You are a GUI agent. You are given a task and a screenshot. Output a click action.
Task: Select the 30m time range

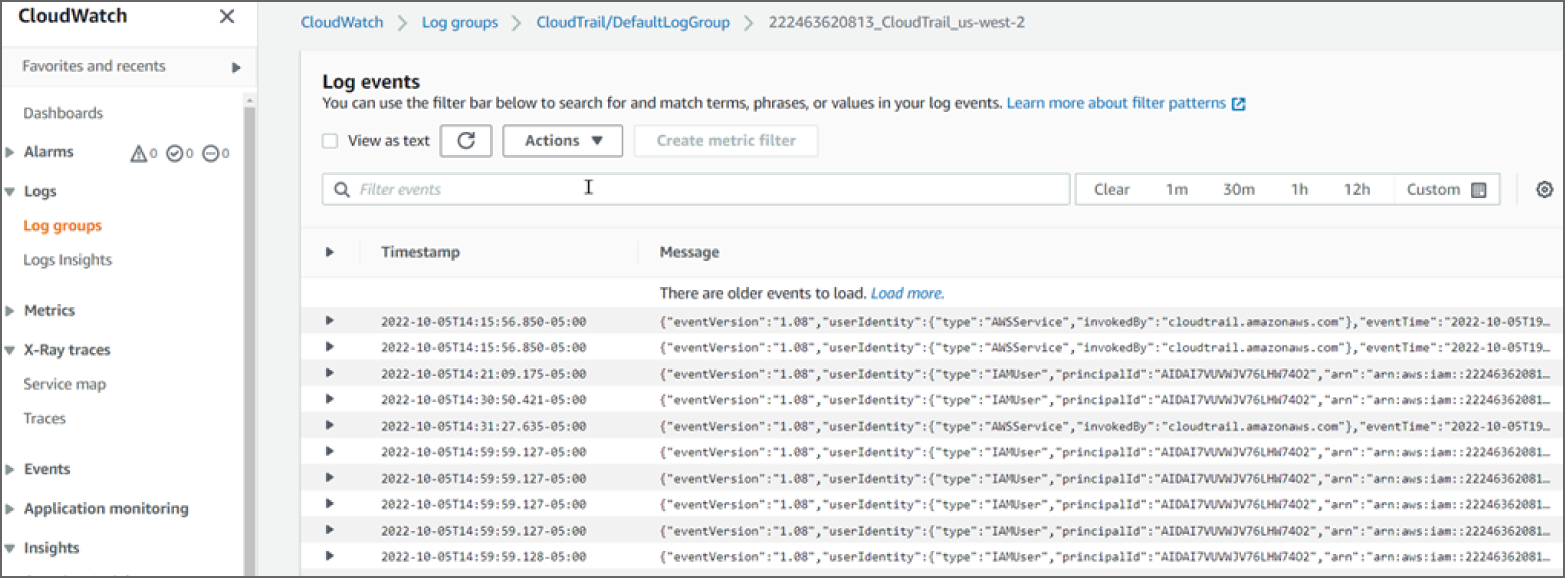(x=1239, y=190)
